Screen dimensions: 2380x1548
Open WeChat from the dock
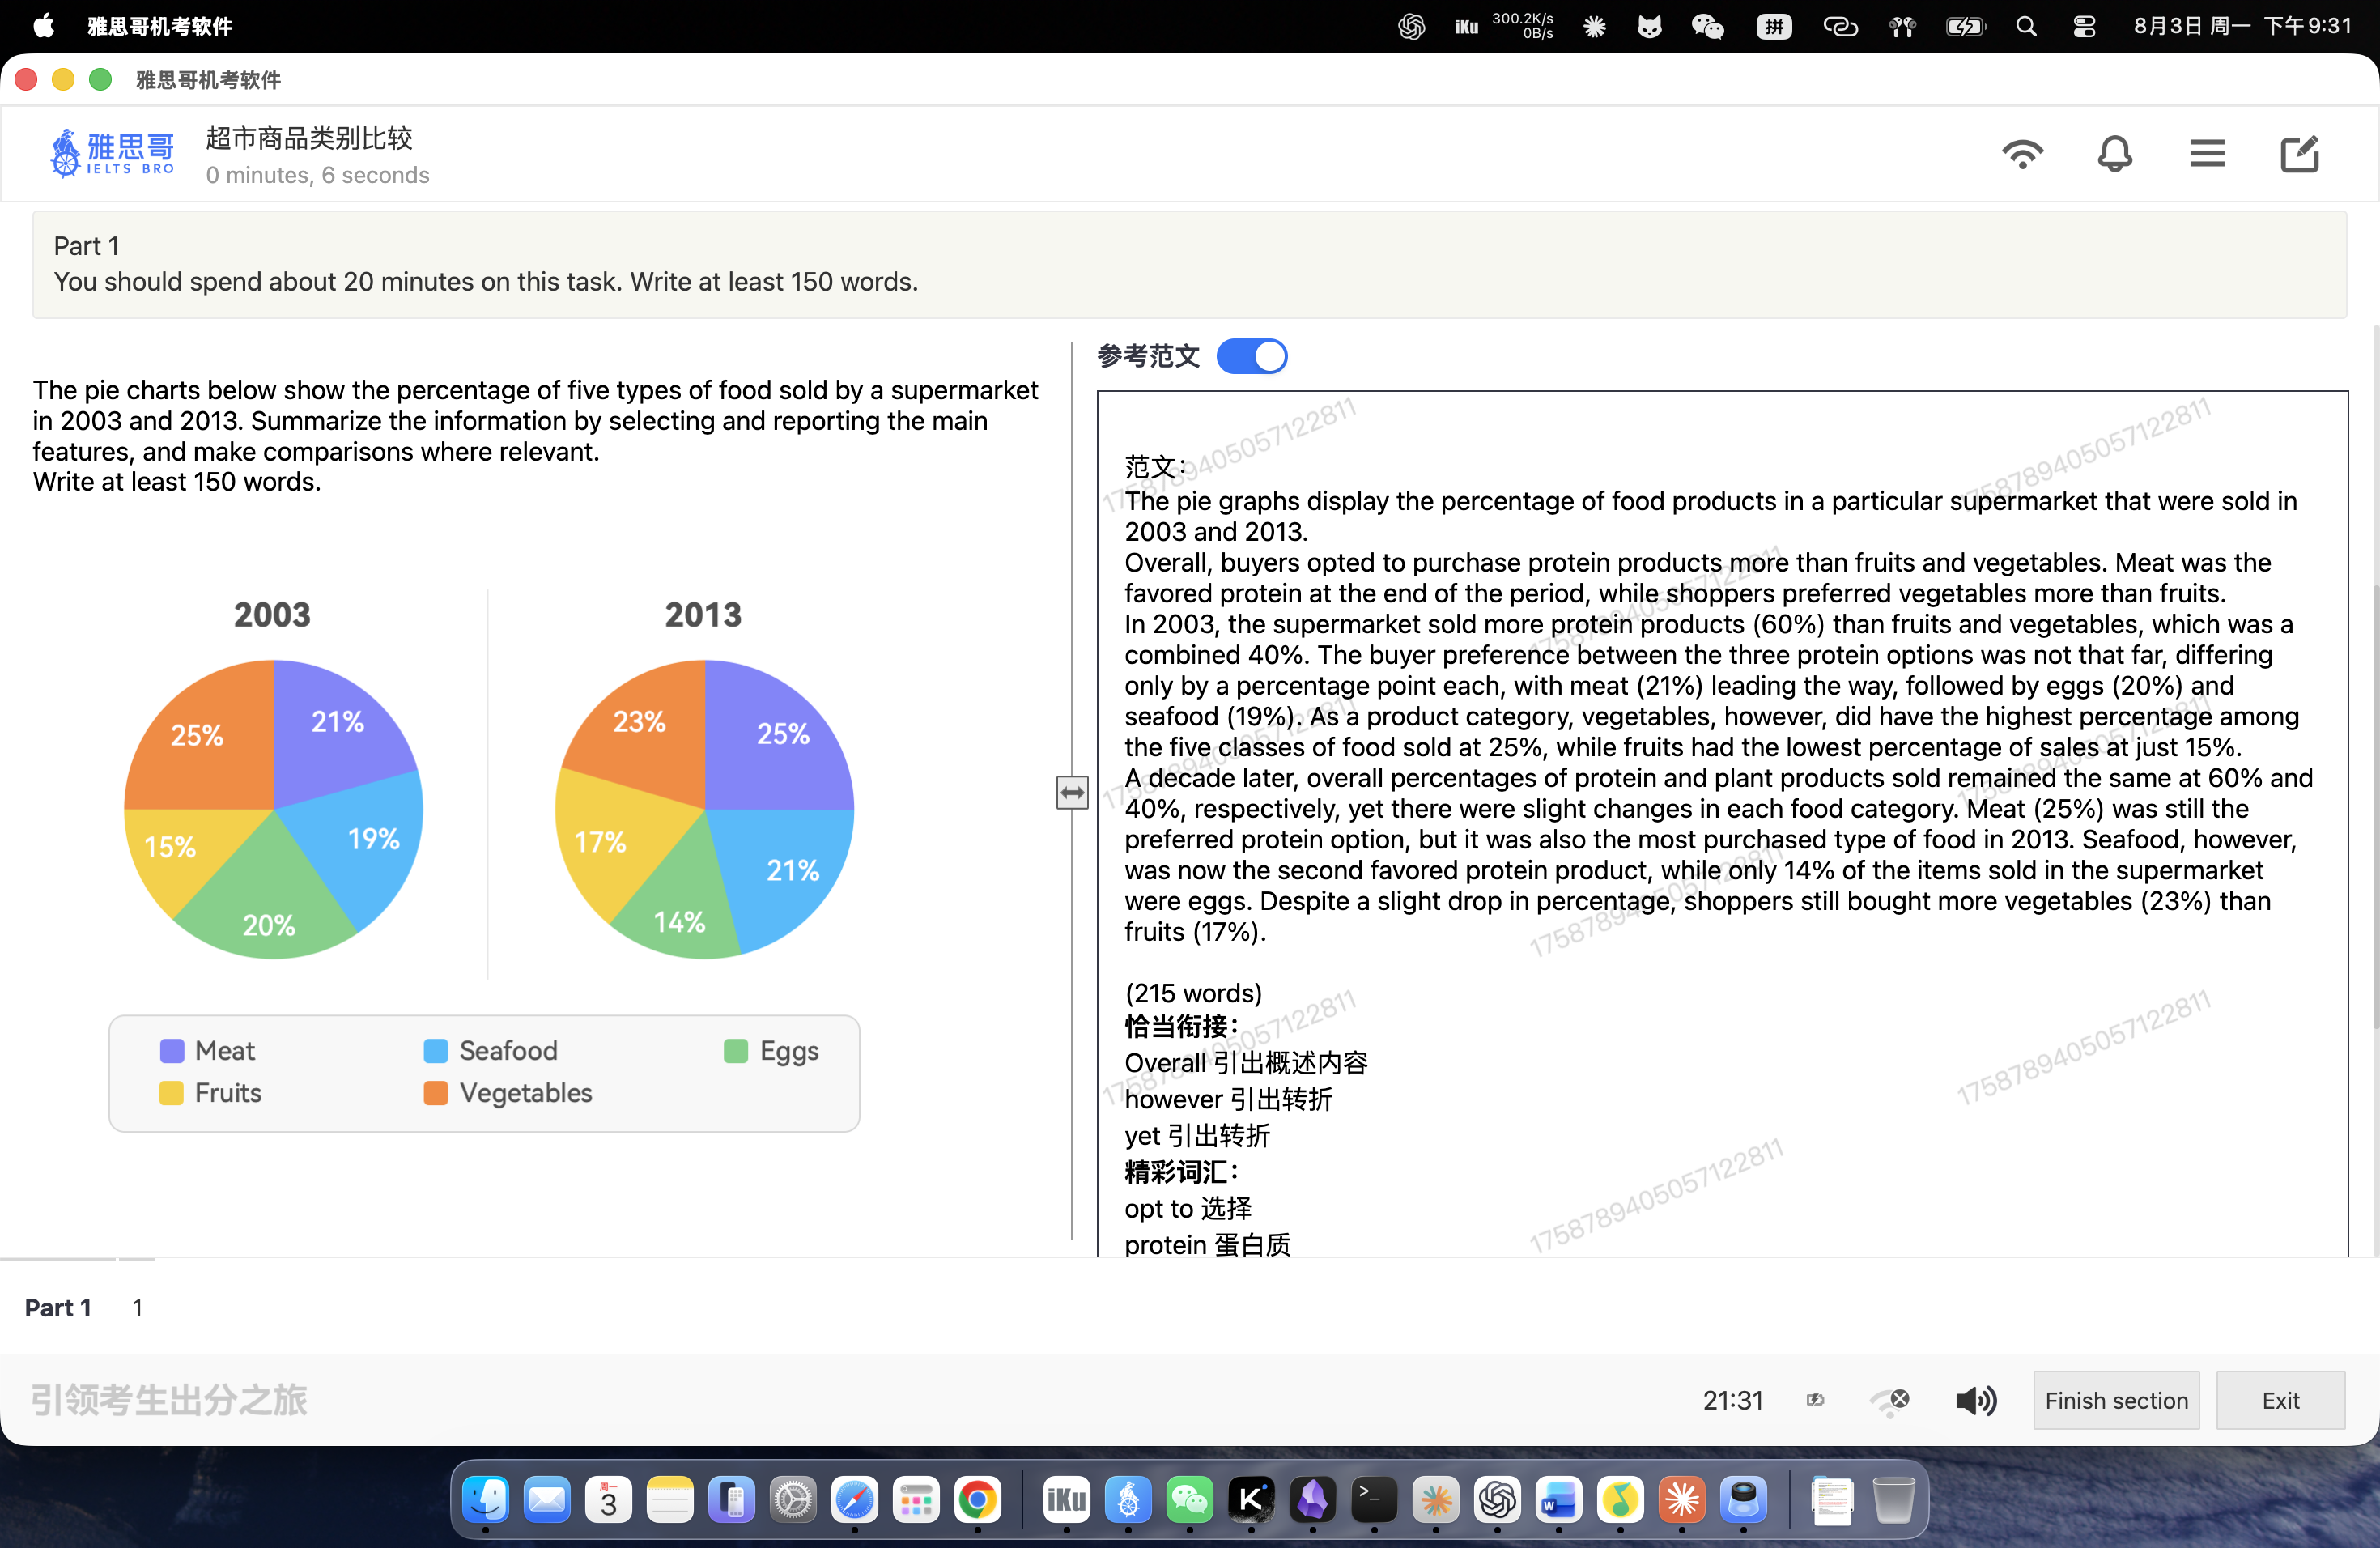point(1189,1499)
